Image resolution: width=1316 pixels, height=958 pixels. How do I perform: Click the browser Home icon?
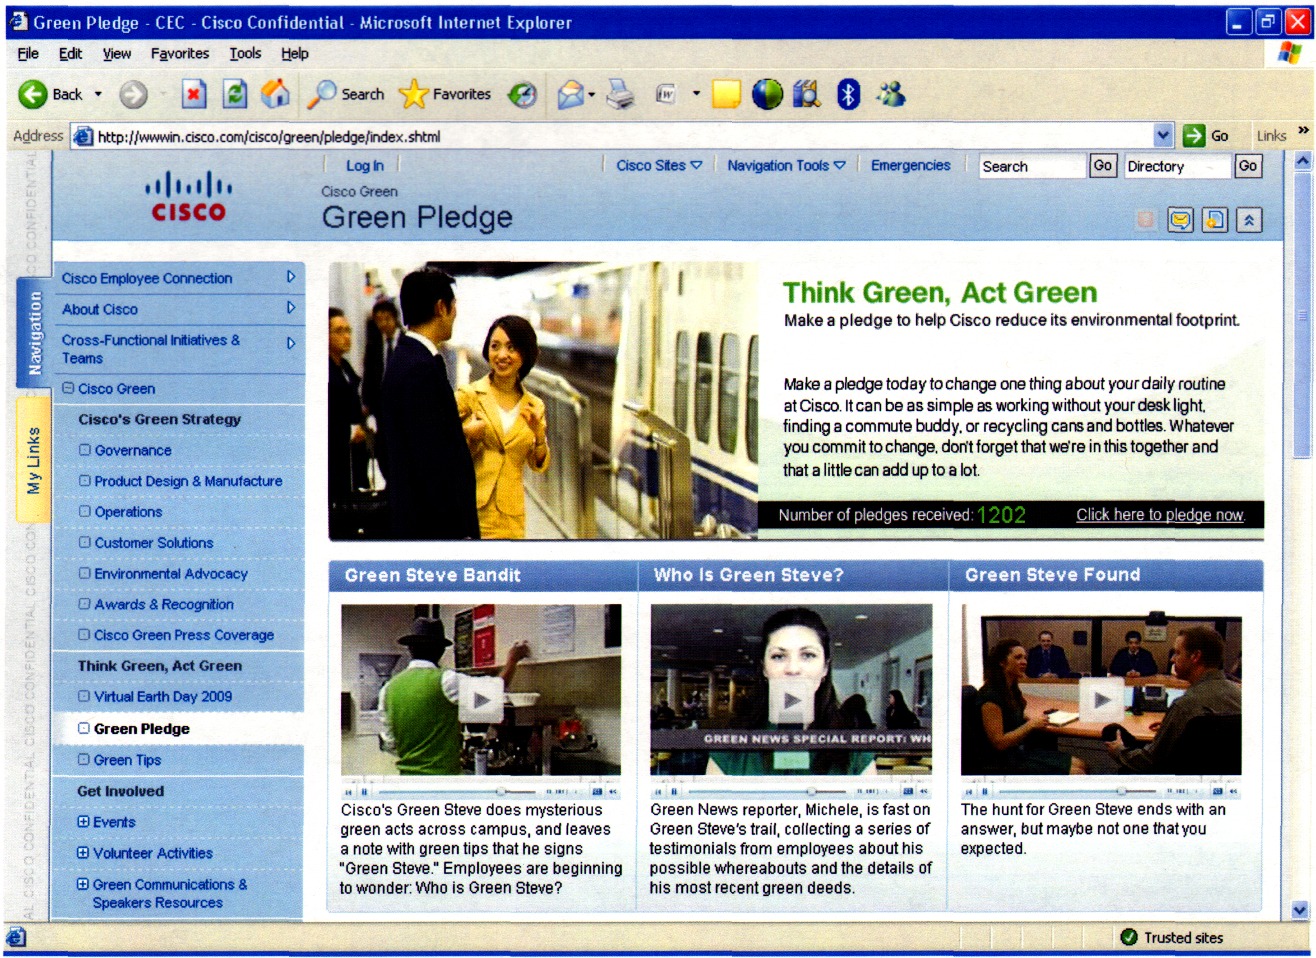(x=275, y=94)
